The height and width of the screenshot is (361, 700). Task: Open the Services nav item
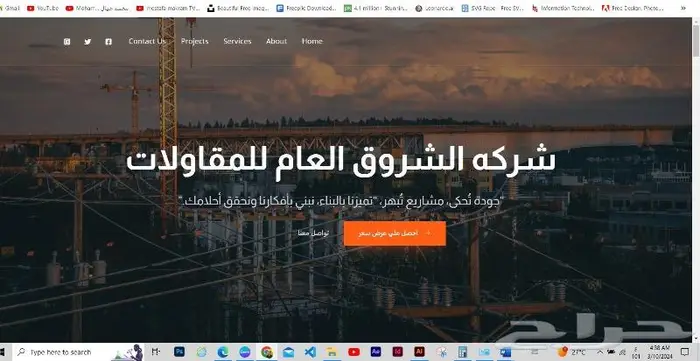pos(237,41)
